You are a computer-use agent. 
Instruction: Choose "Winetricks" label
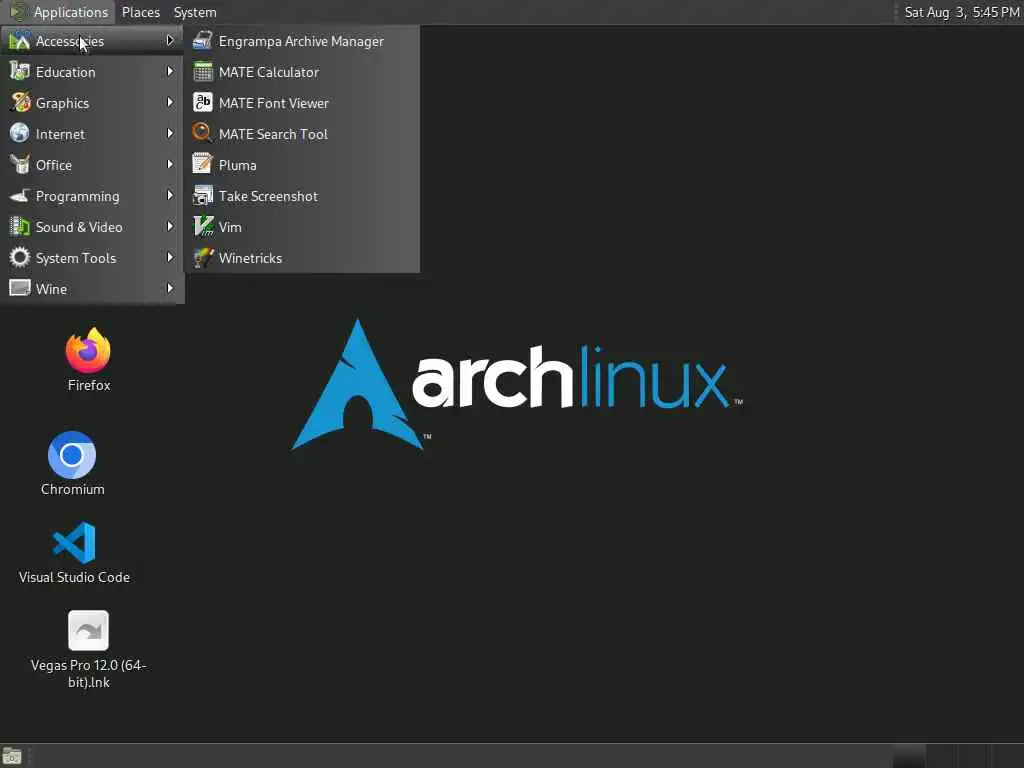coord(250,258)
